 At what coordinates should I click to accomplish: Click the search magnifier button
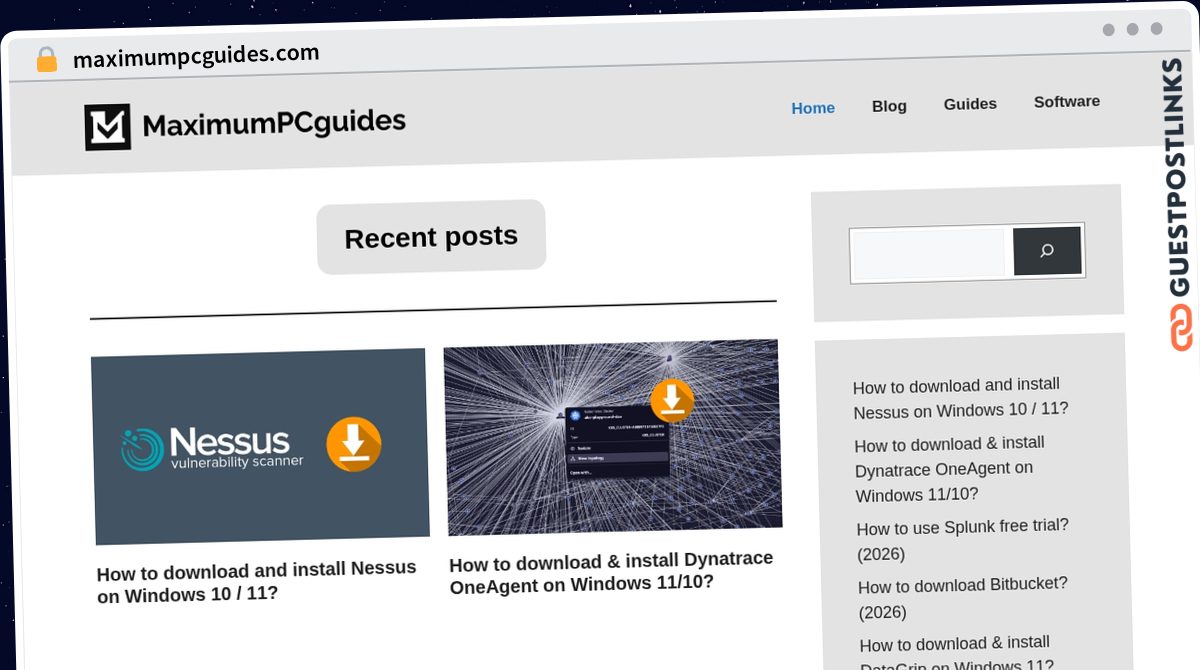1047,251
